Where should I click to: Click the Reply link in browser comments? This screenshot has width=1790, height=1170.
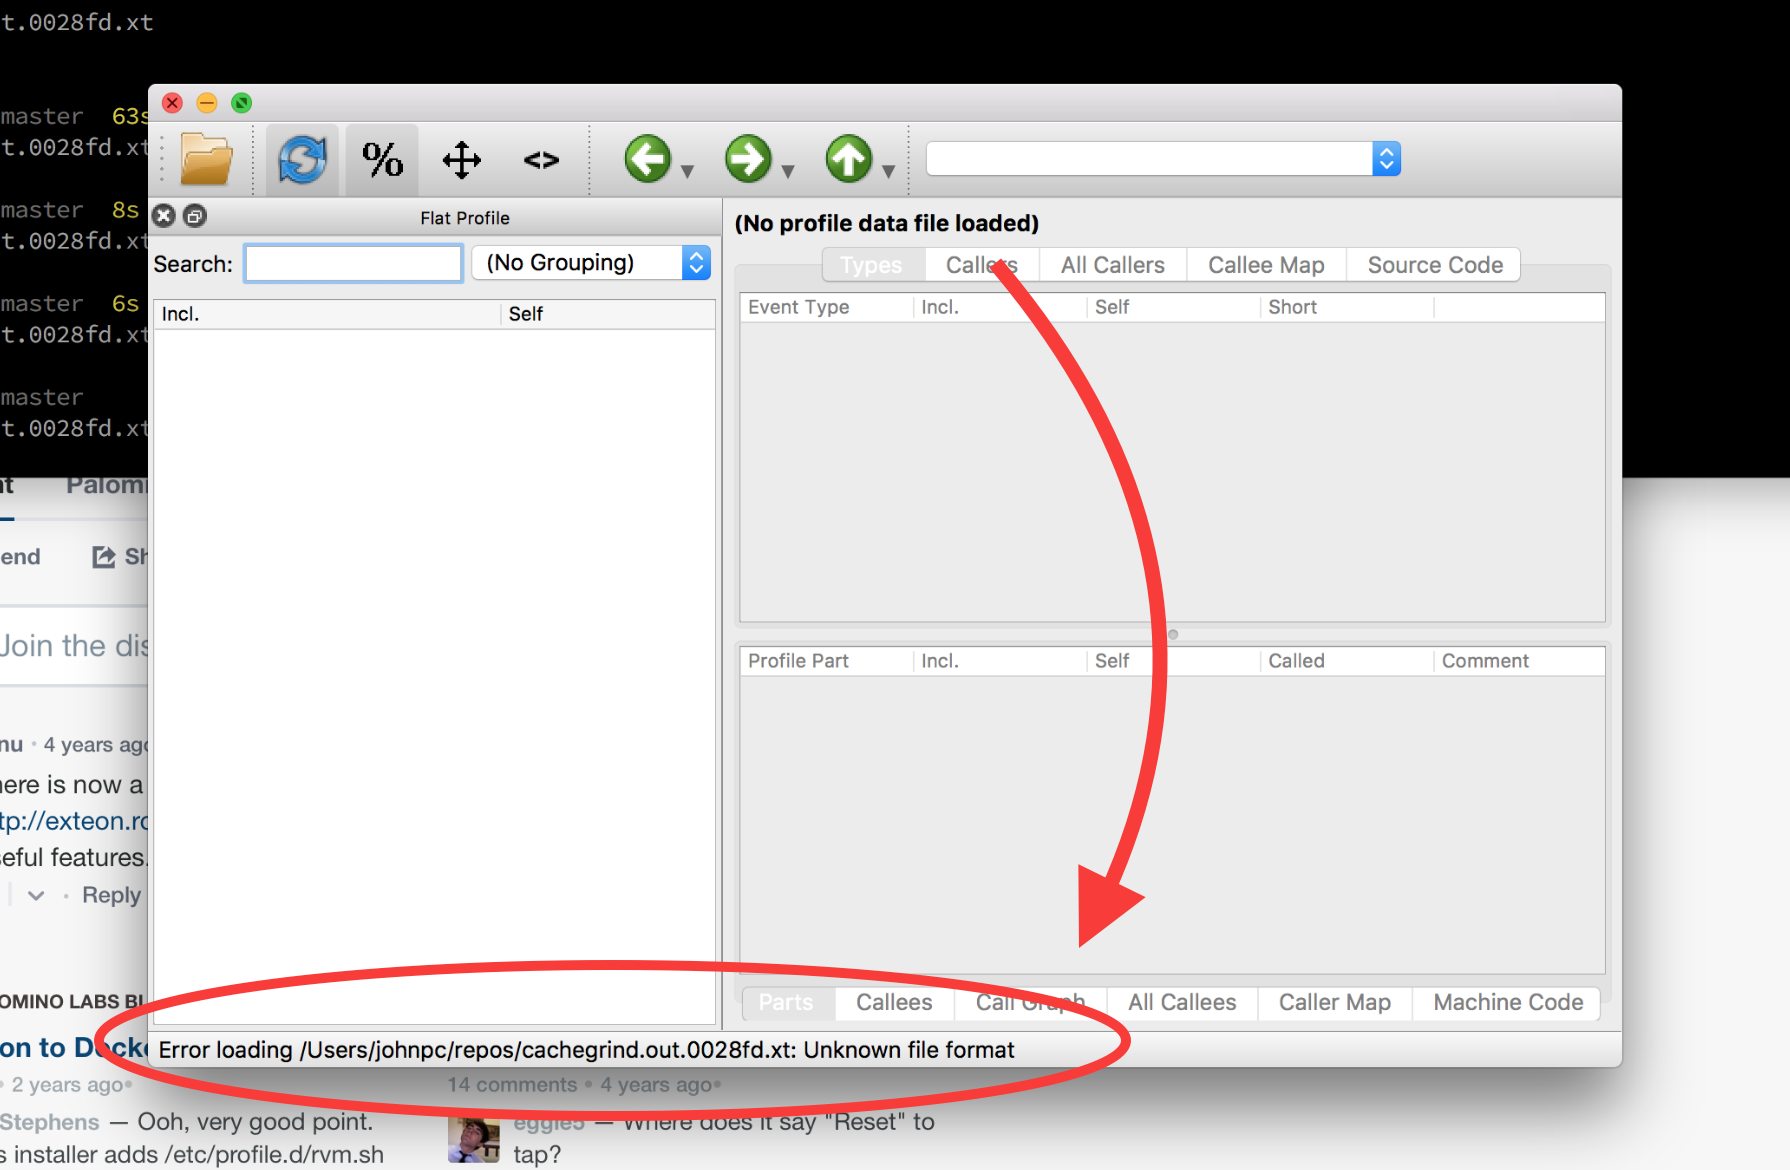[111, 895]
